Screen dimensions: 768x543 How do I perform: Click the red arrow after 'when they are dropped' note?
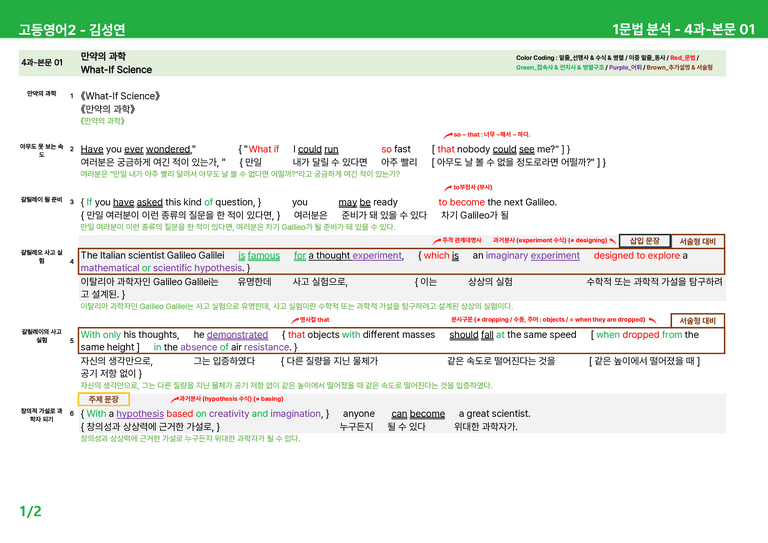pyautogui.click(x=652, y=320)
